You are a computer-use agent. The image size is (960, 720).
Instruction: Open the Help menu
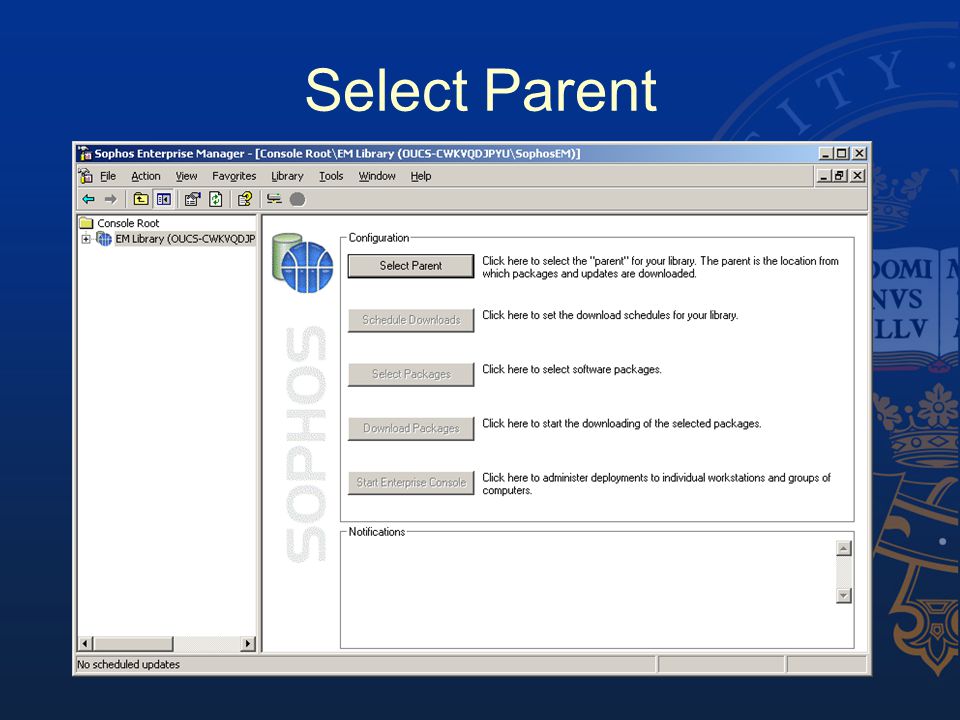421,176
